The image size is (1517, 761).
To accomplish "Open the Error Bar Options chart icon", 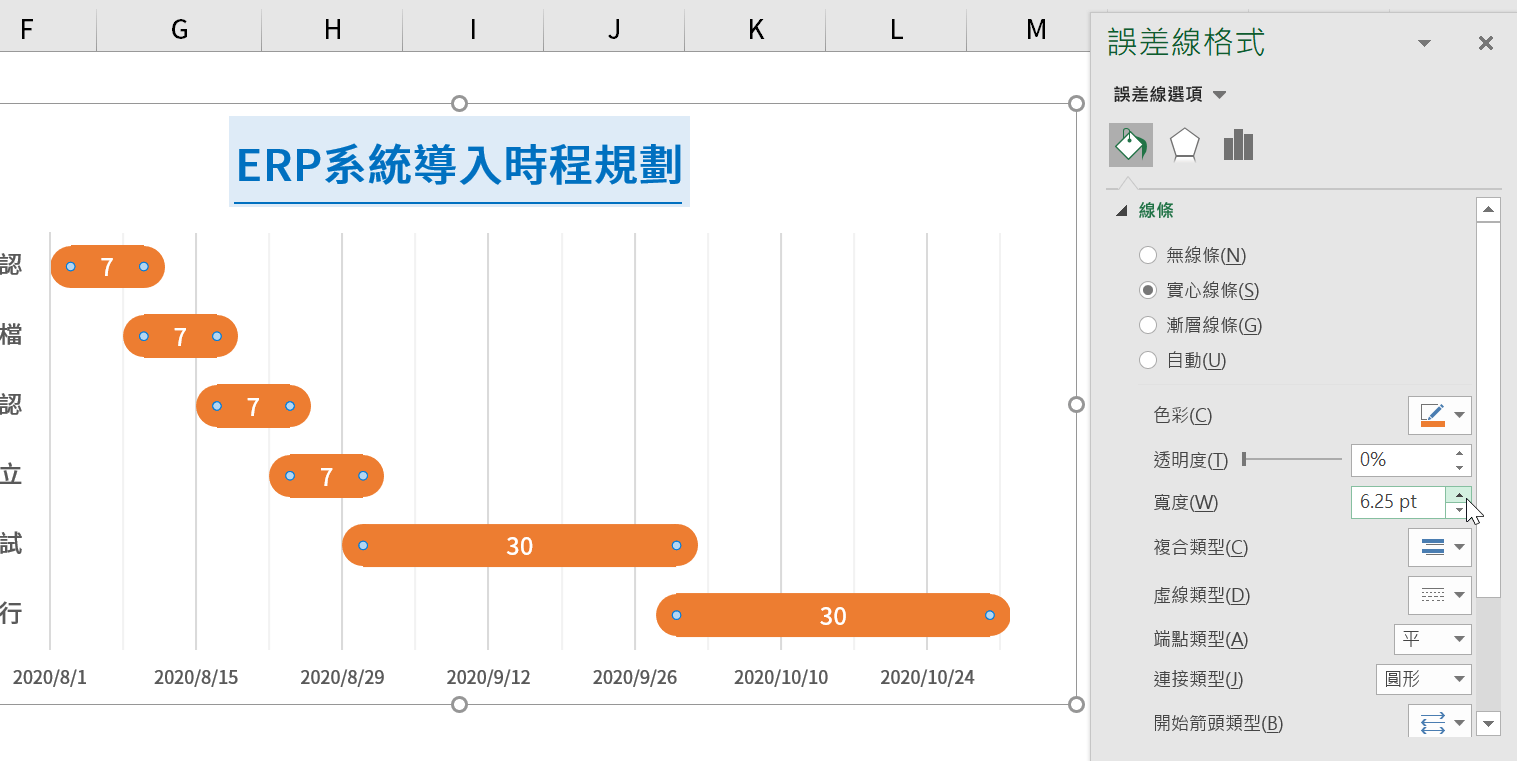I will (1238, 145).
